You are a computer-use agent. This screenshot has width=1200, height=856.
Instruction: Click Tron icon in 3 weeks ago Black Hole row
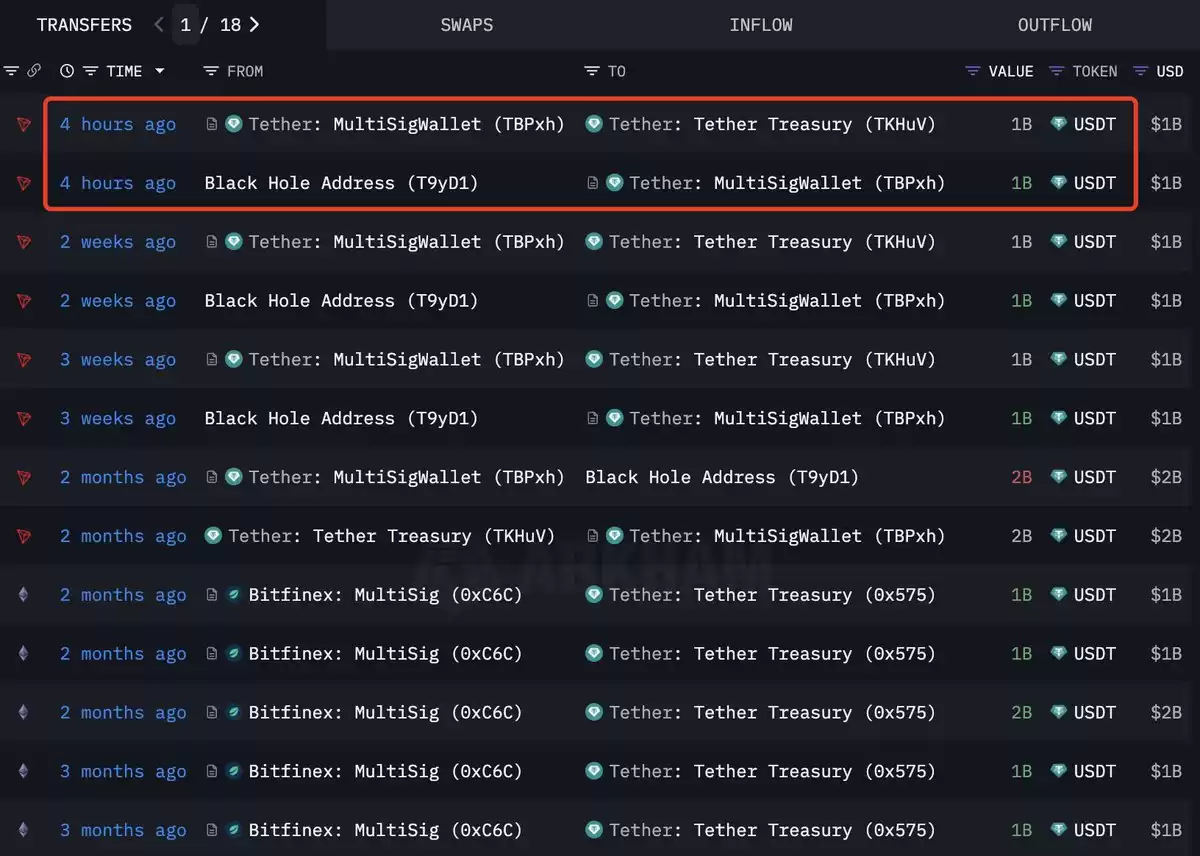24,419
